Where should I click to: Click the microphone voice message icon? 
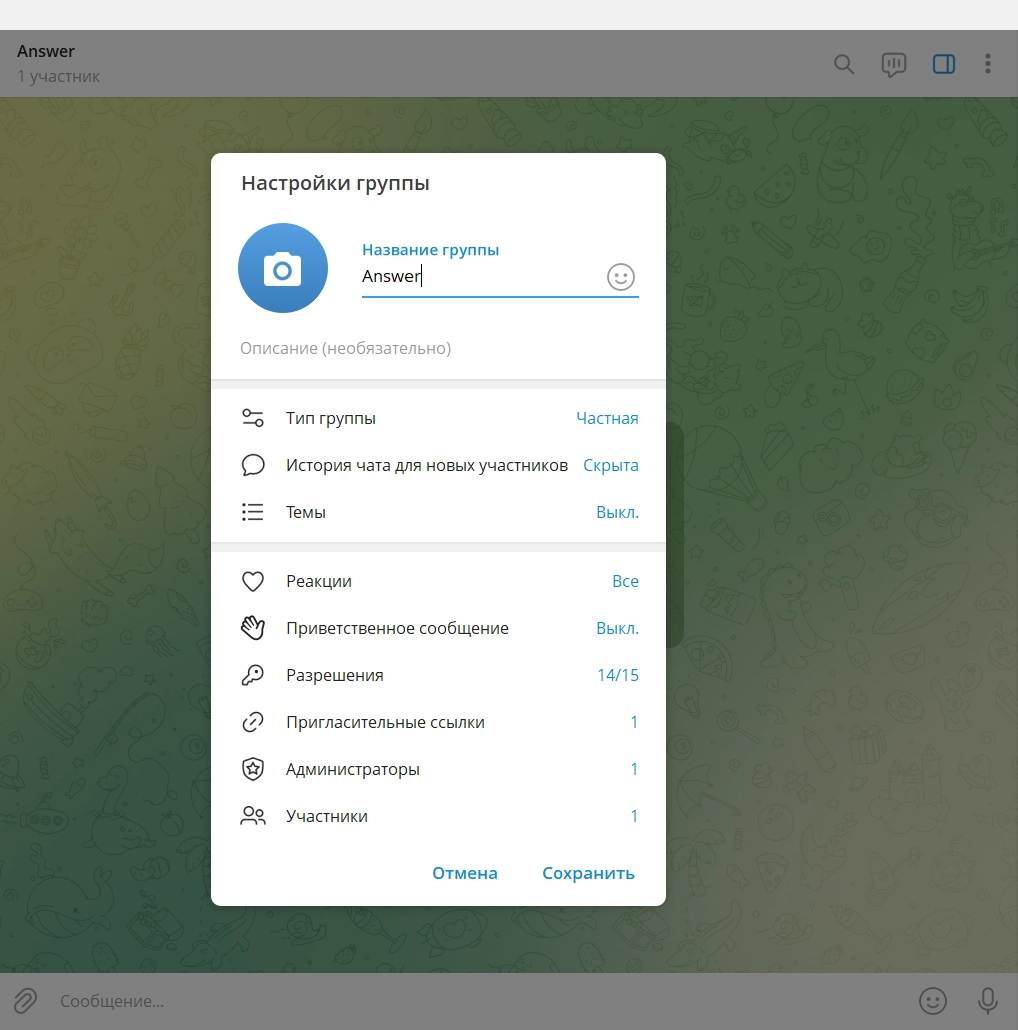pyautogui.click(x=988, y=1001)
